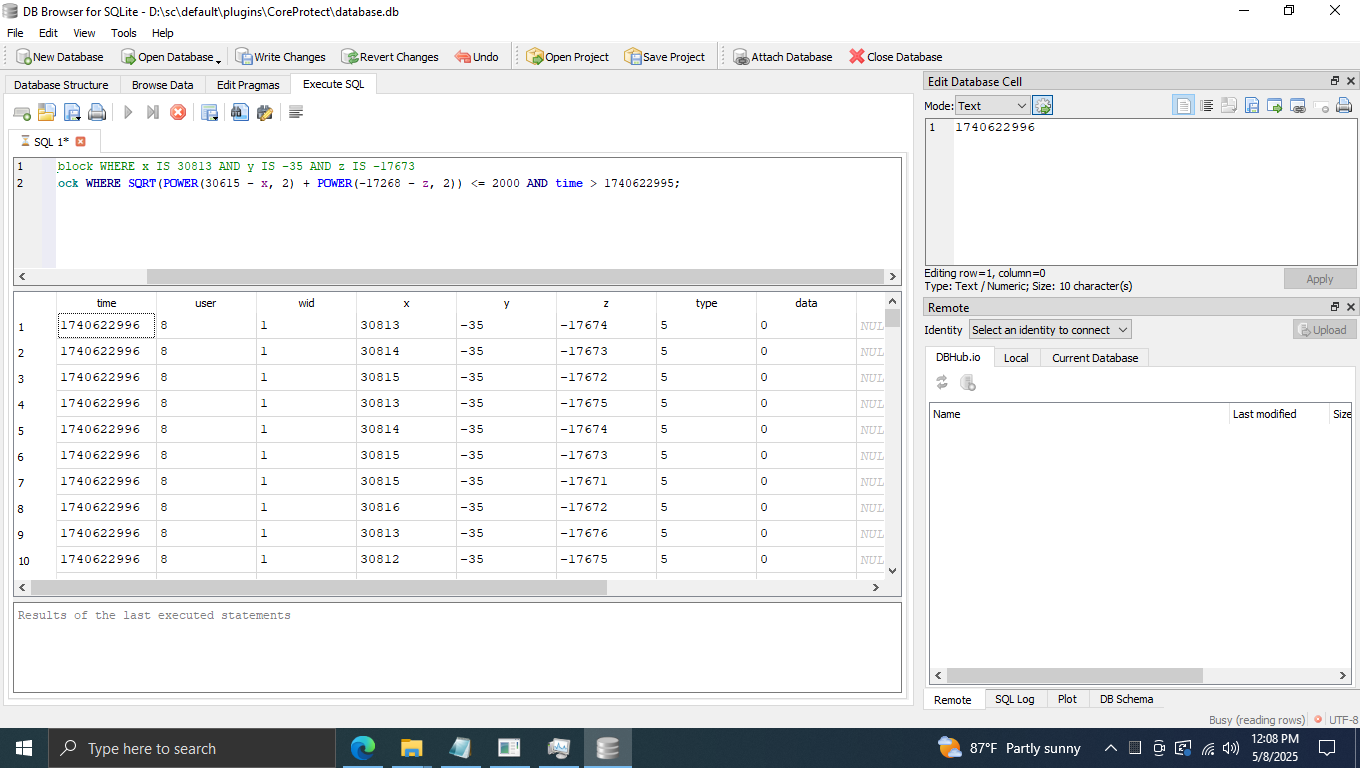Screen dimensions: 1360x768
Task: Open the Tools menu
Action: 124,33
